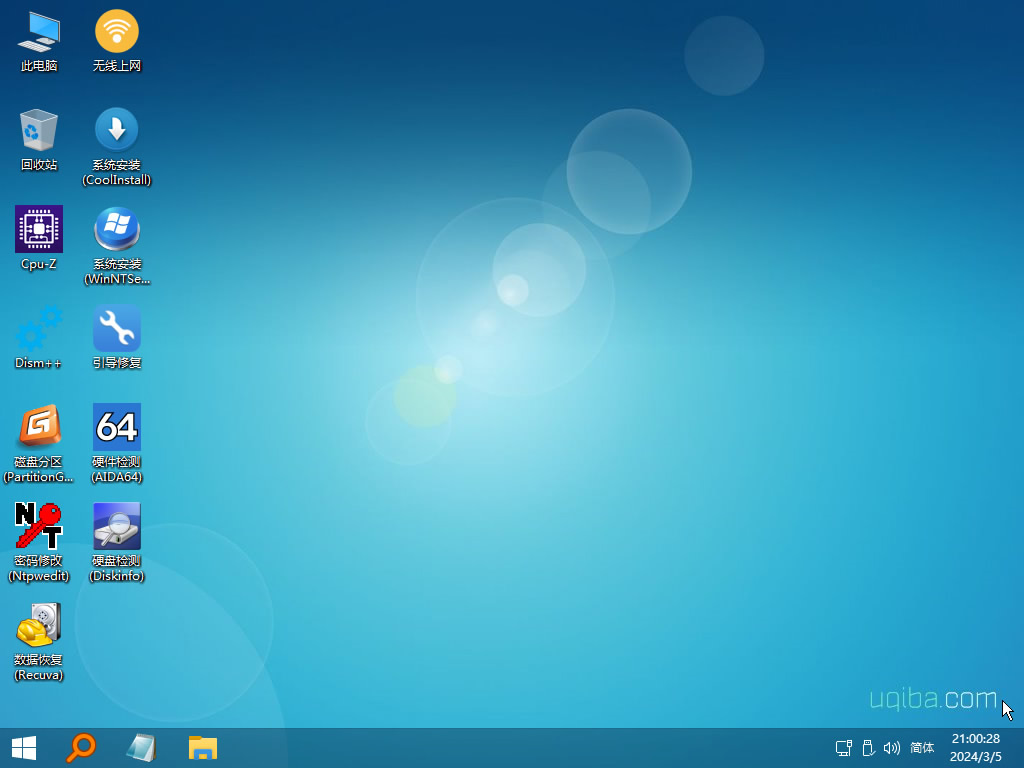Screen dimensions: 1024x768
Task: Open the notepad icon in the taskbar
Action: coord(141,748)
